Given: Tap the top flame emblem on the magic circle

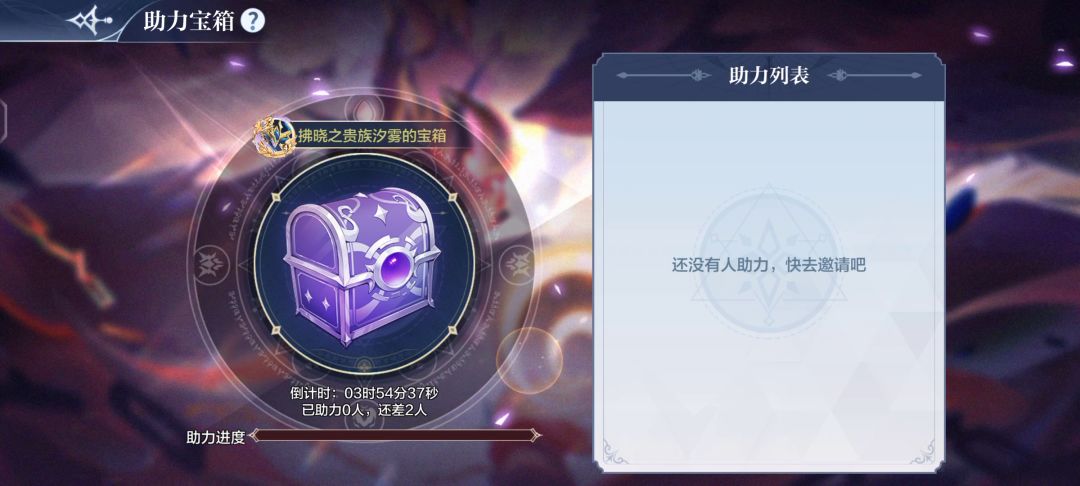Looking at the screenshot, I should [363, 109].
